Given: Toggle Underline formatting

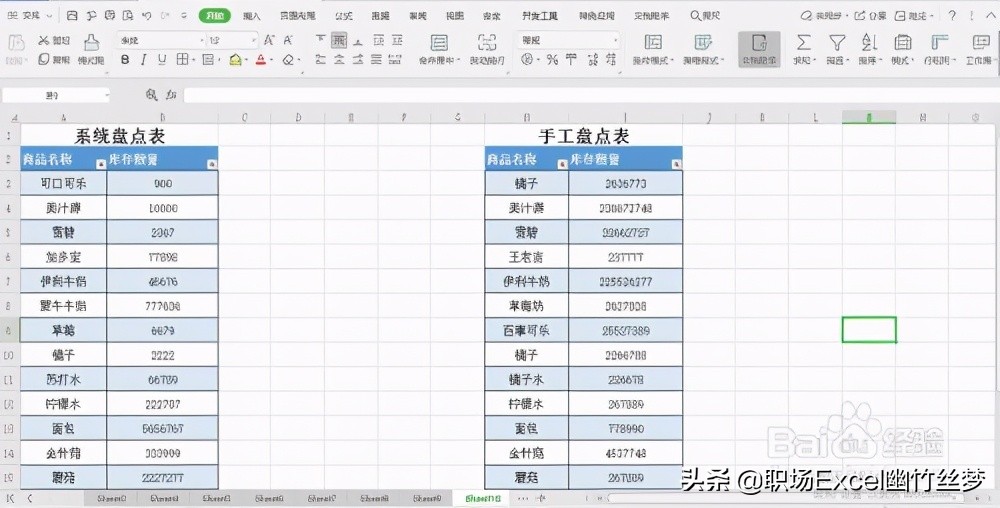Looking at the screenshot, I should point(162,59).
